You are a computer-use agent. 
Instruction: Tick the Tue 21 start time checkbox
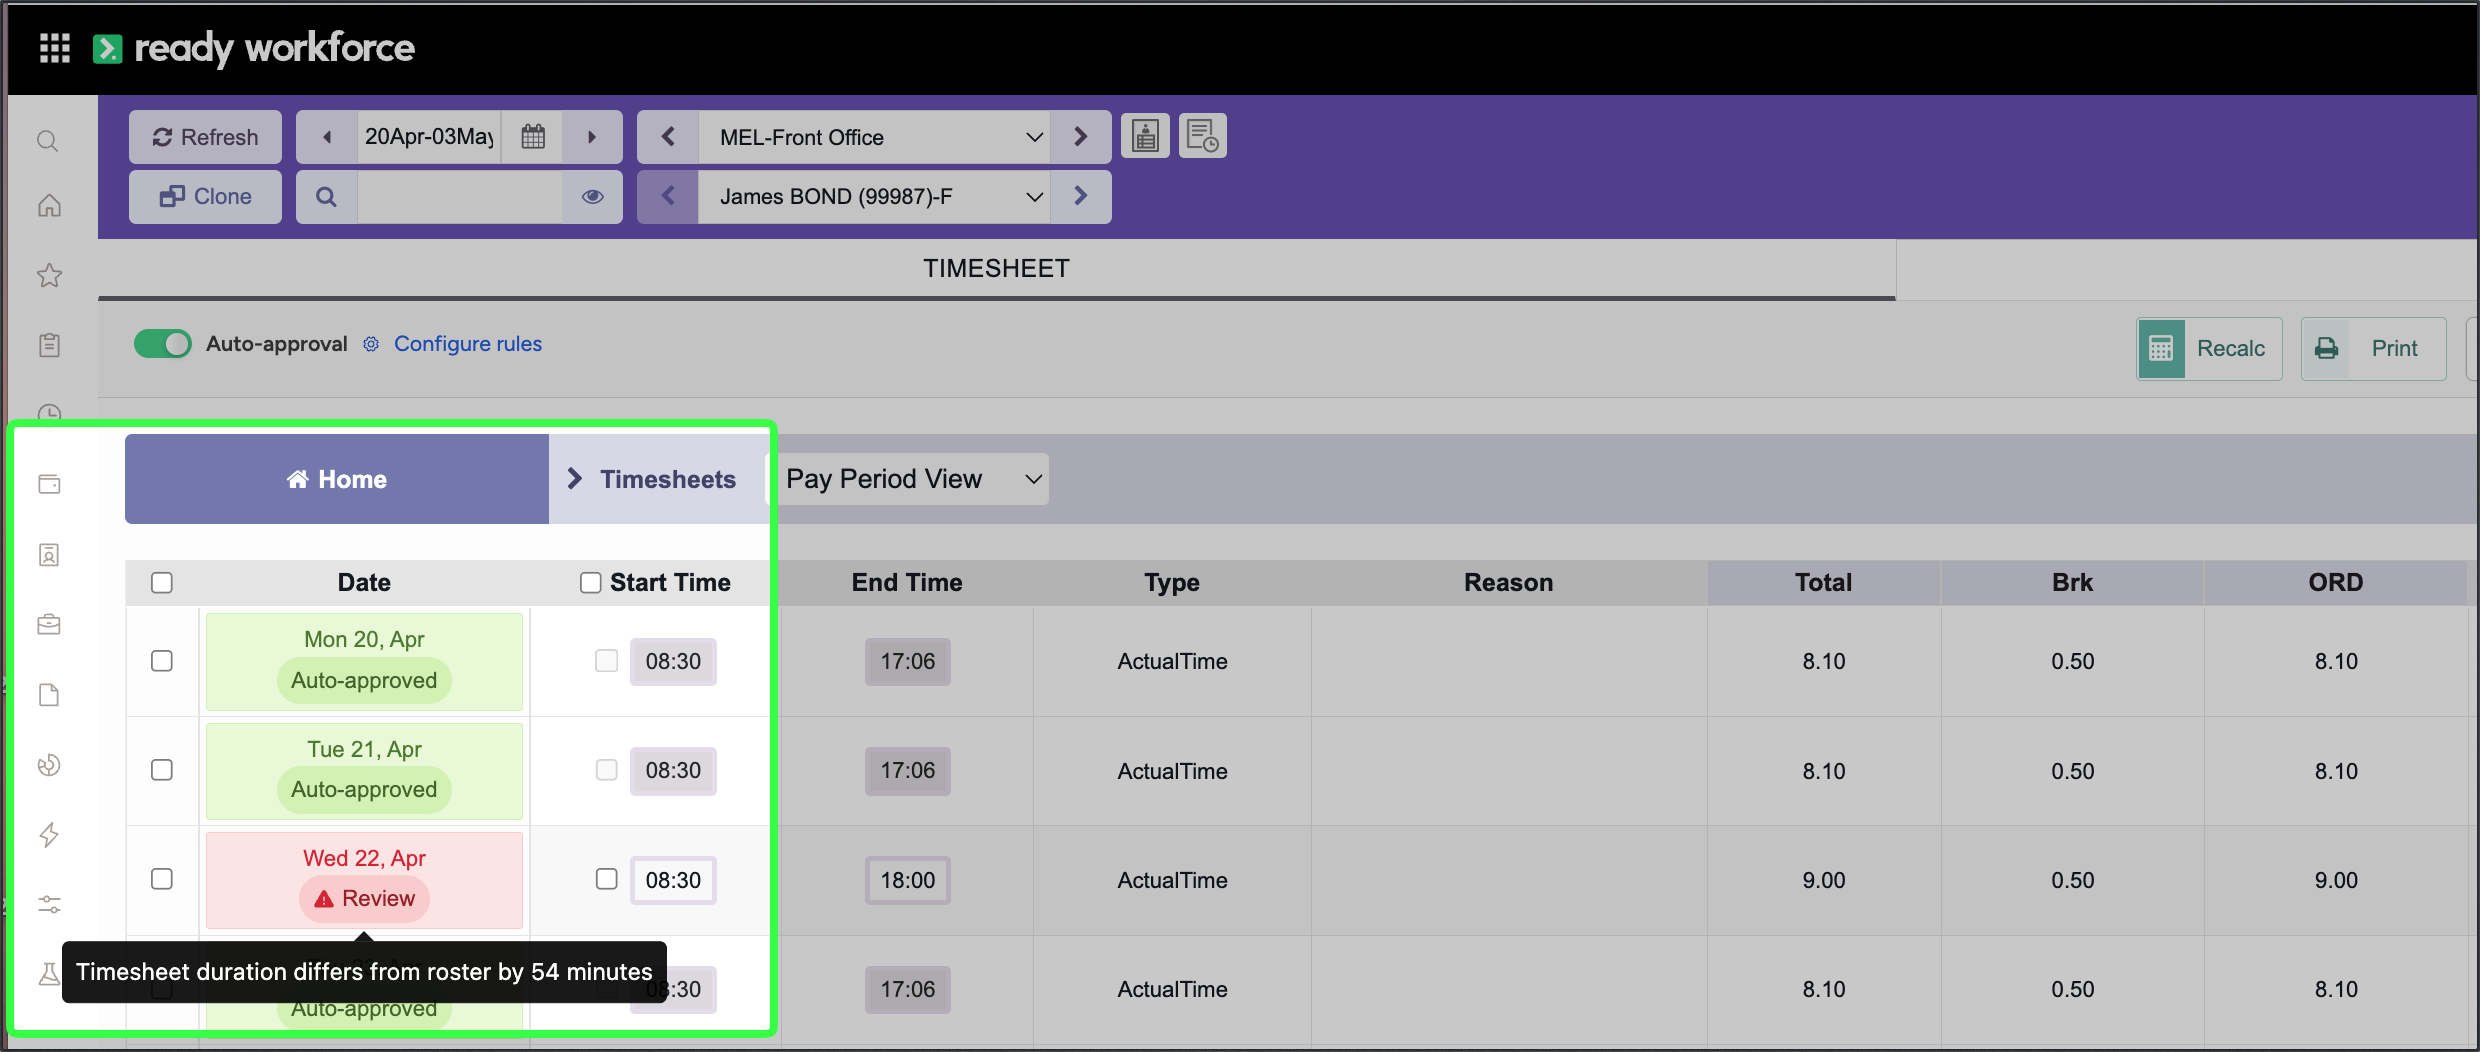click(x=606, y=770)
